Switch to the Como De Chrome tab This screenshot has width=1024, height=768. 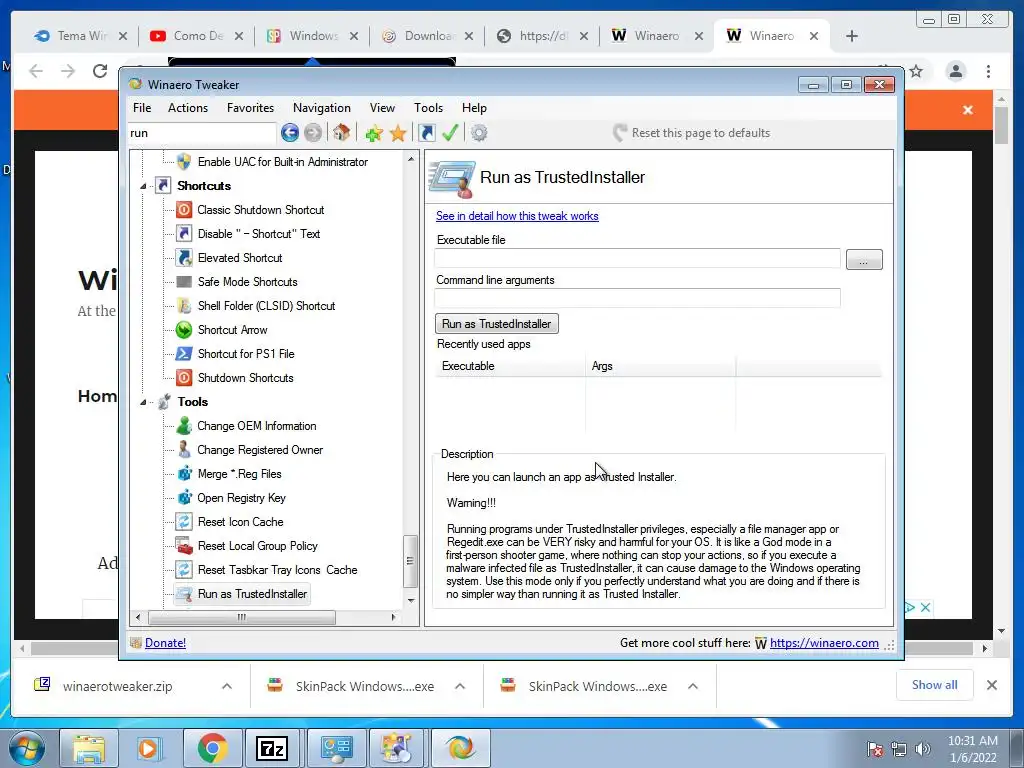click(x=196, y=36)
